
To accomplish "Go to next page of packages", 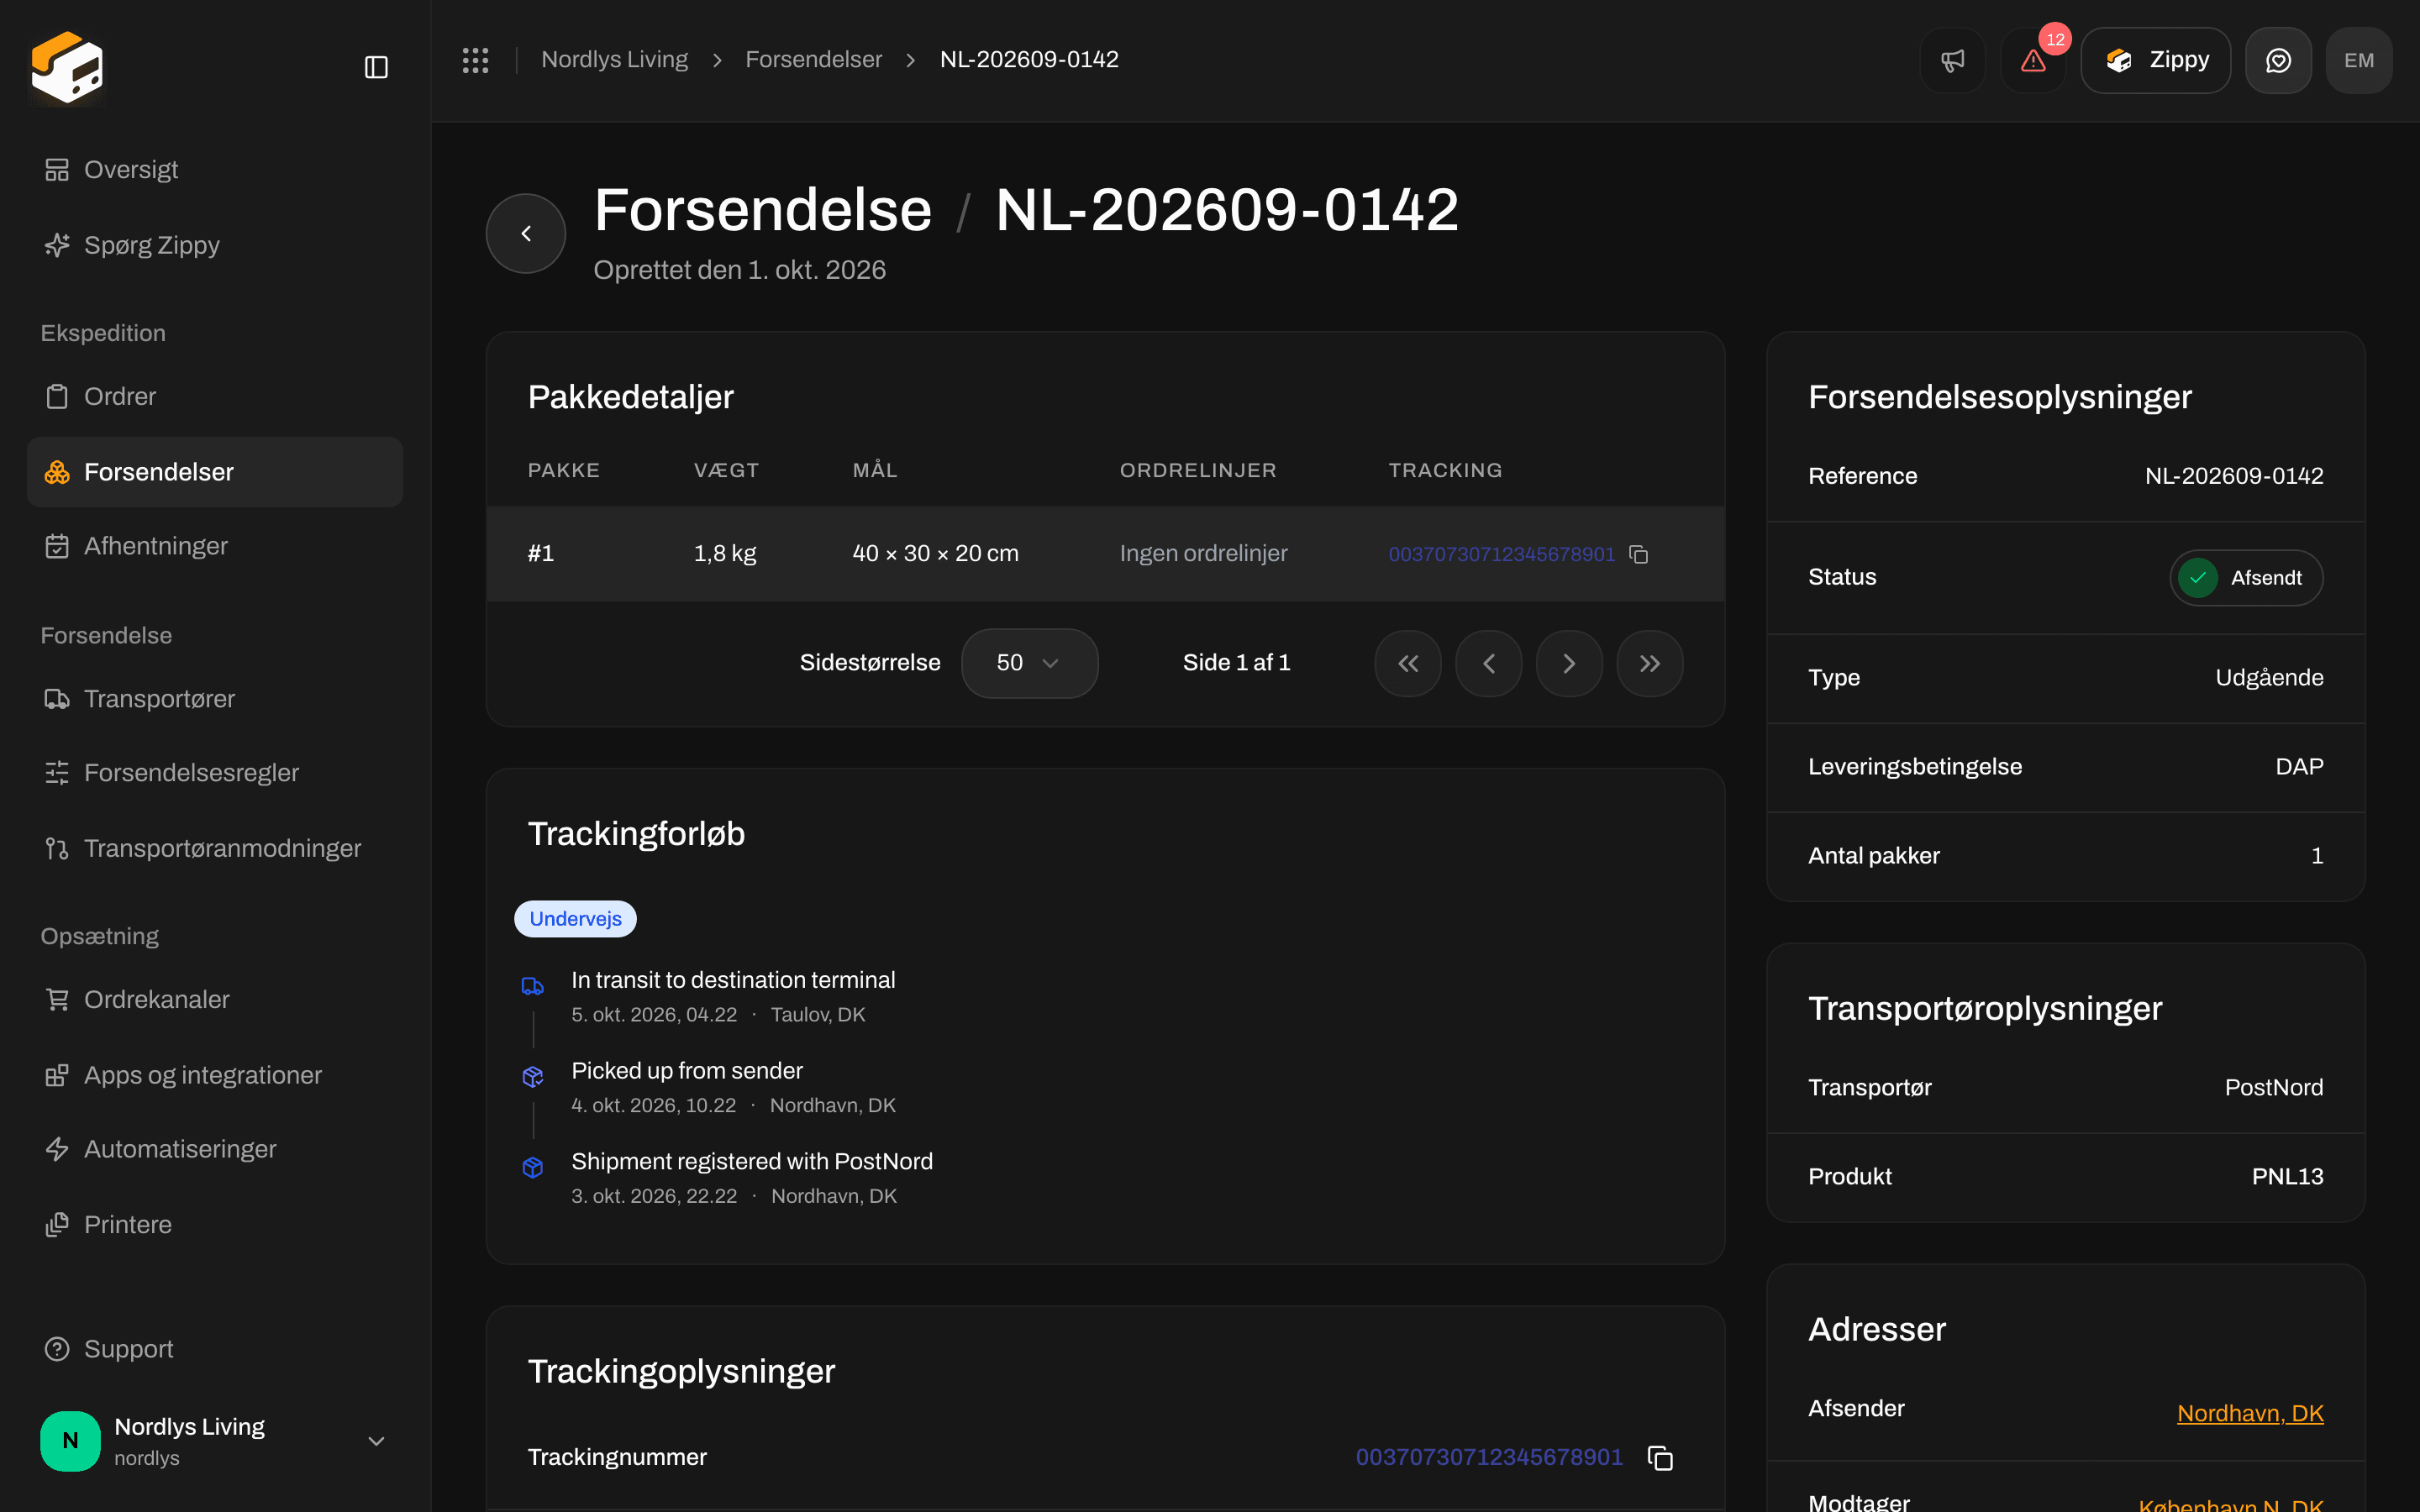I will (x=1569, y=663).
